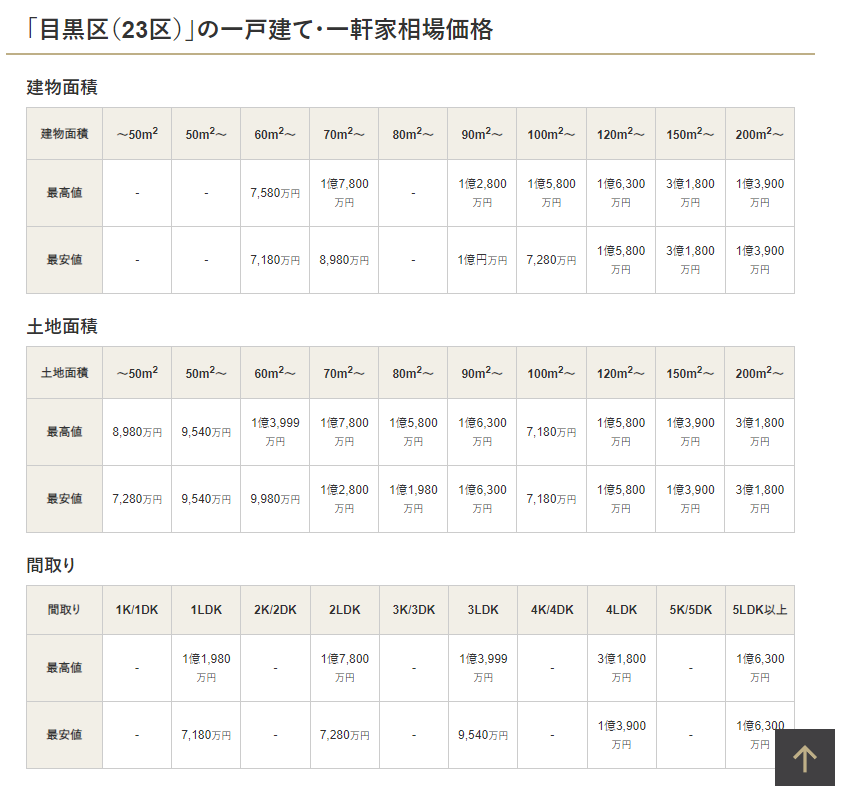The height and width of the screenshot is (786, 852).
Task: Click 1億3,900万円 in building area 最高値 200m² column
Action: coord(760,193)
